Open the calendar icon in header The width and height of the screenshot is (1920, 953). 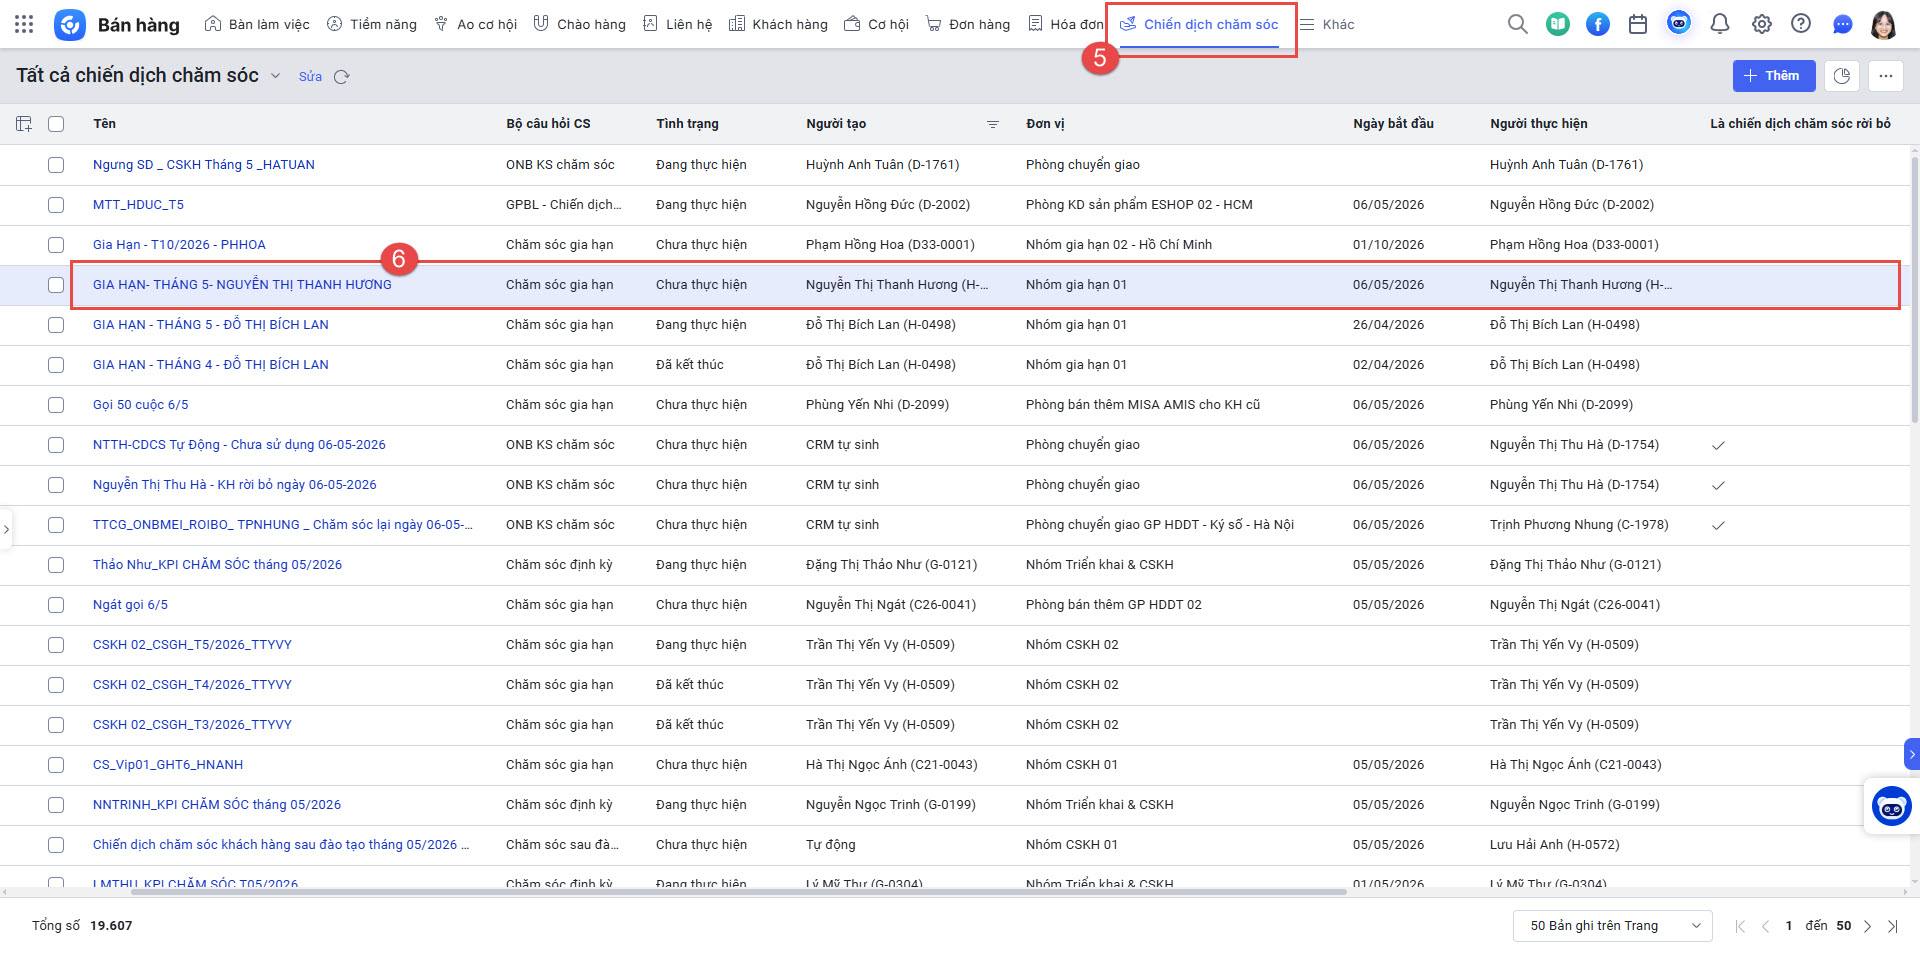[1638, 24]
